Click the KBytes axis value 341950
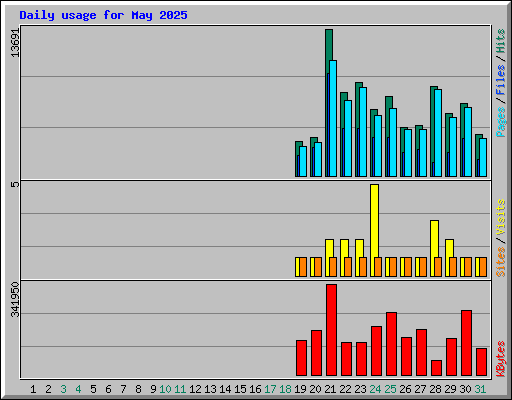The width and height of the screenshot is (512, 400). (x=15, y=300)
